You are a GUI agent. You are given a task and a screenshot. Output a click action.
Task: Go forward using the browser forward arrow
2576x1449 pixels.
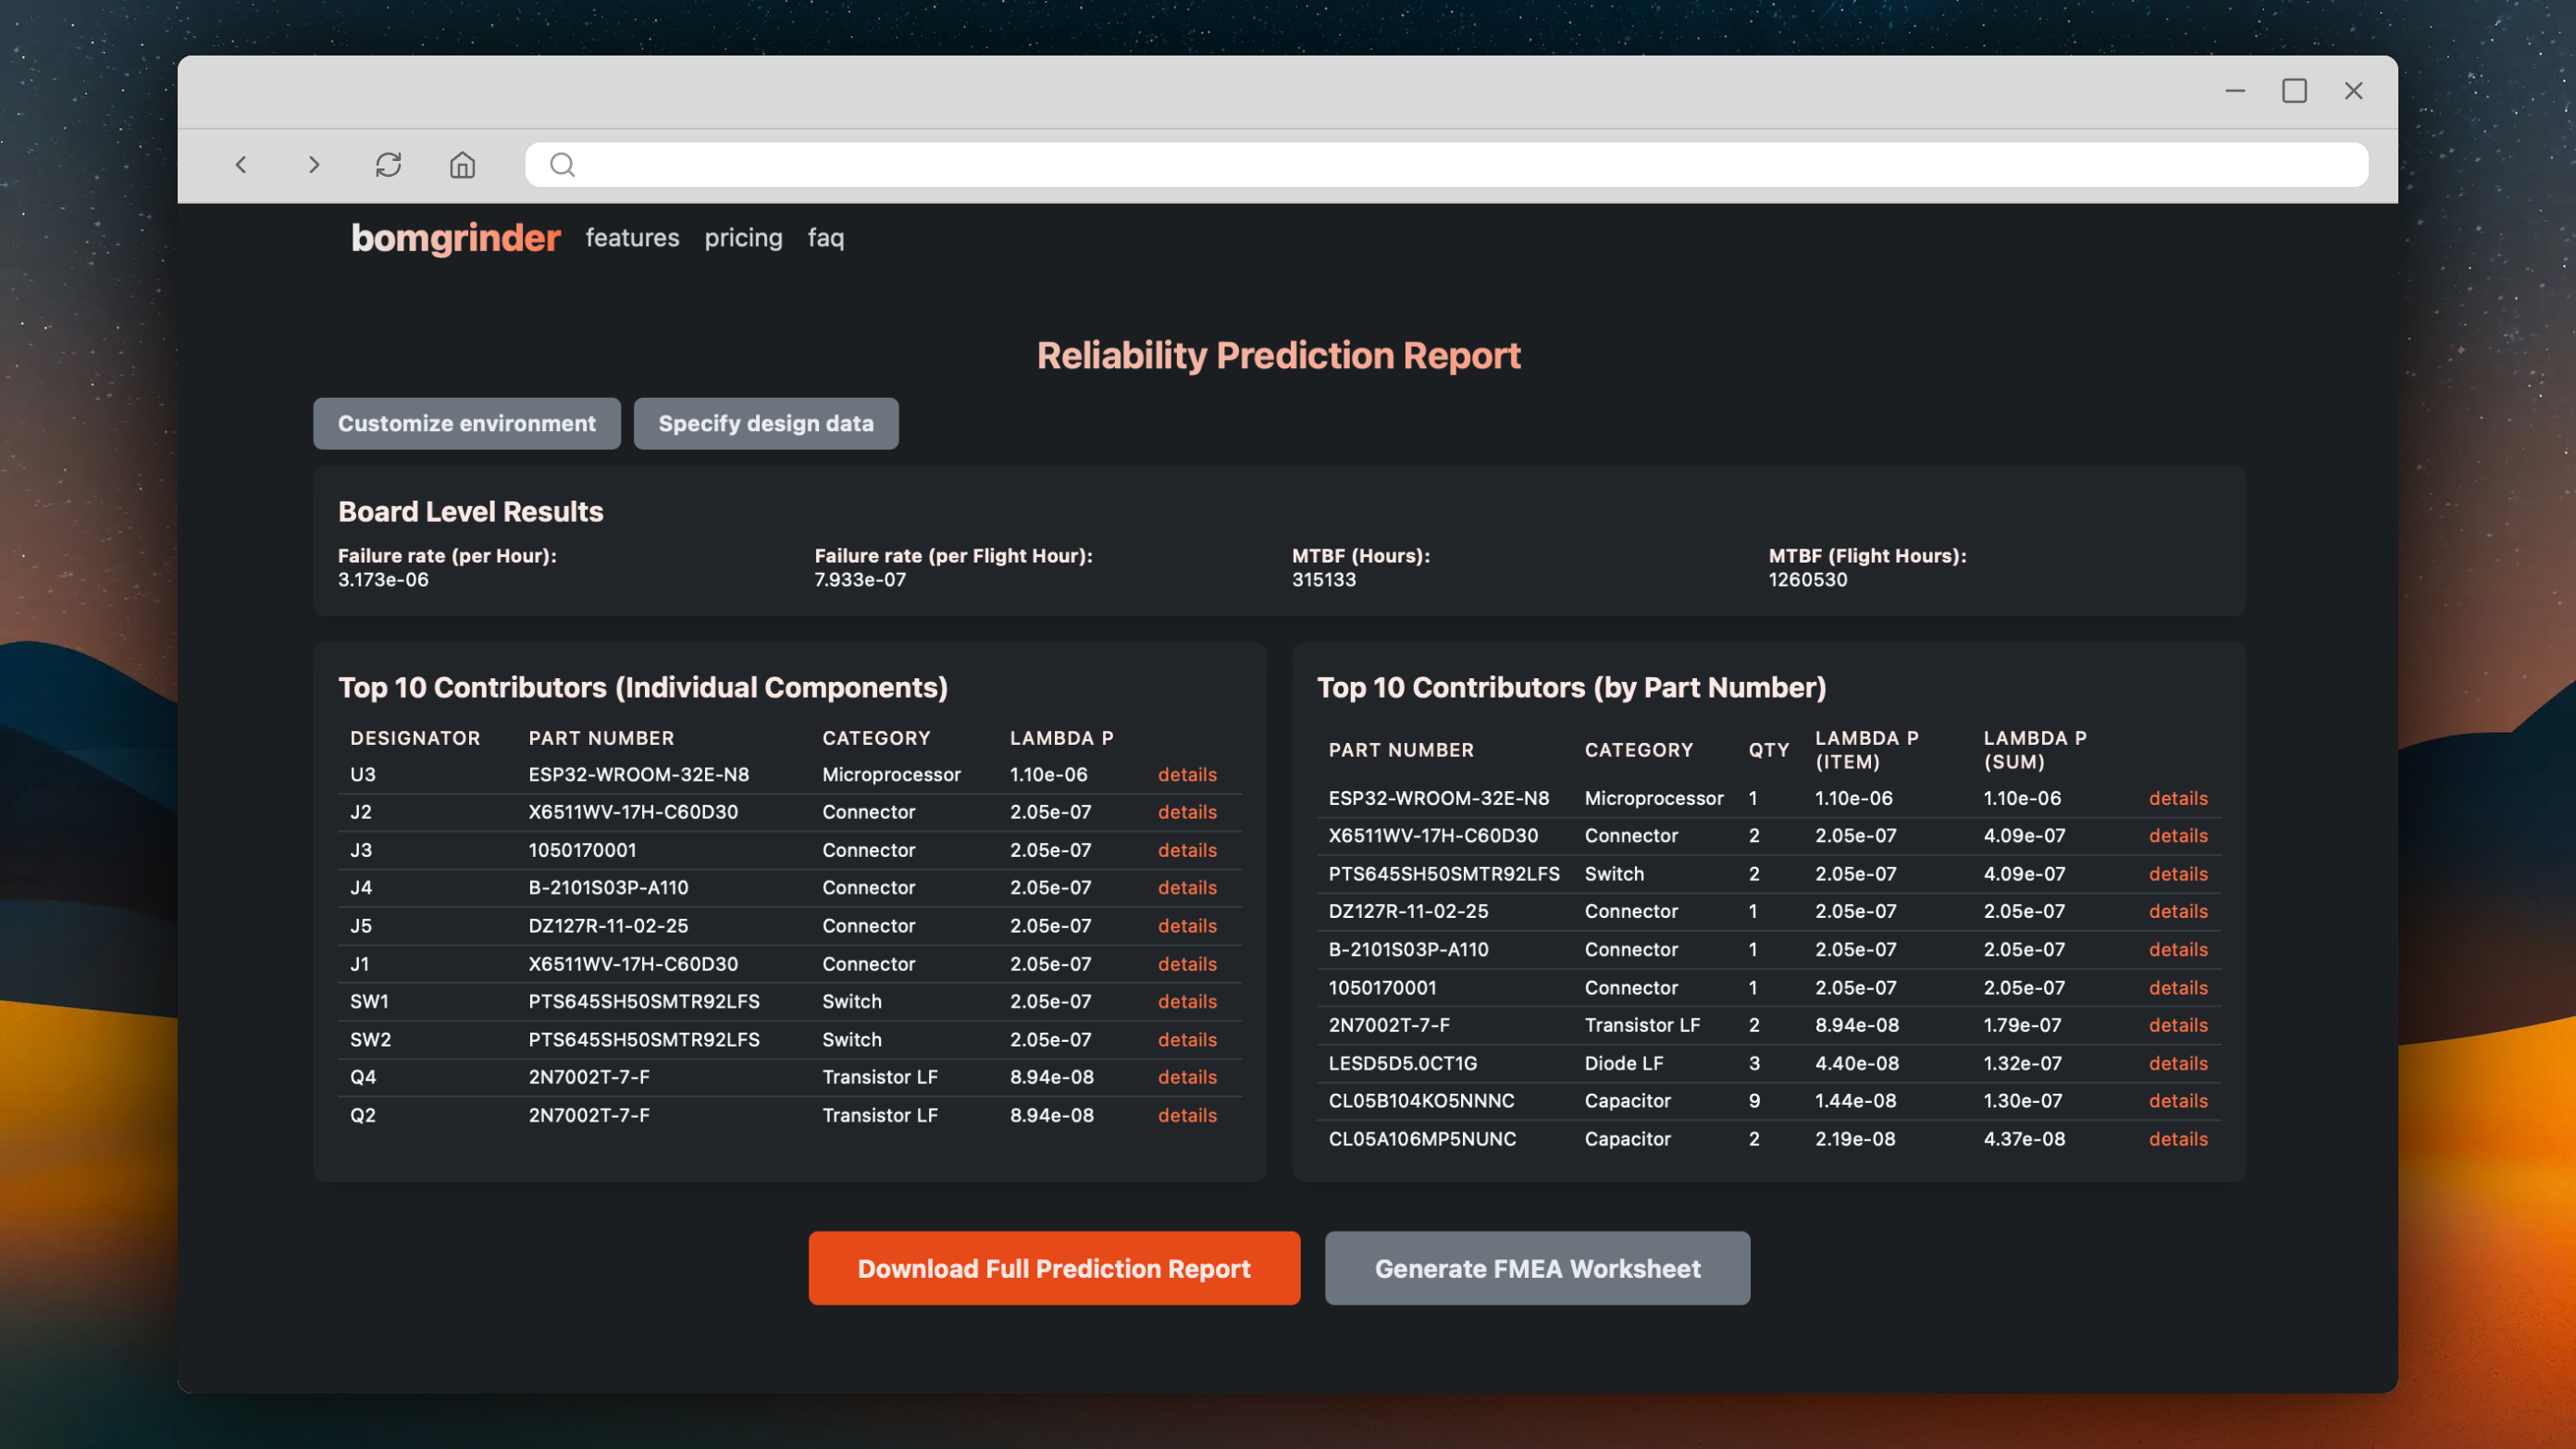(x=314, y=165)
